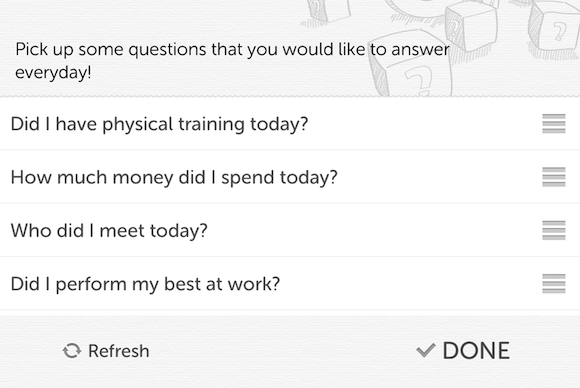The height and width of the screenshot is (388, 580).
Task: Tap the DONE text button
Action: pos(476,351)
